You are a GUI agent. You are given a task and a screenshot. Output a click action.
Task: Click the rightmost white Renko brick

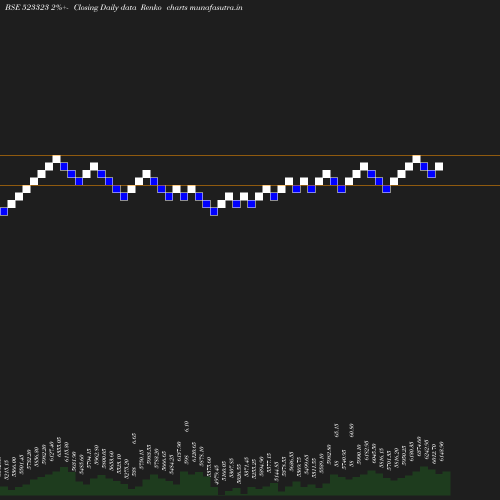point(439,166)
